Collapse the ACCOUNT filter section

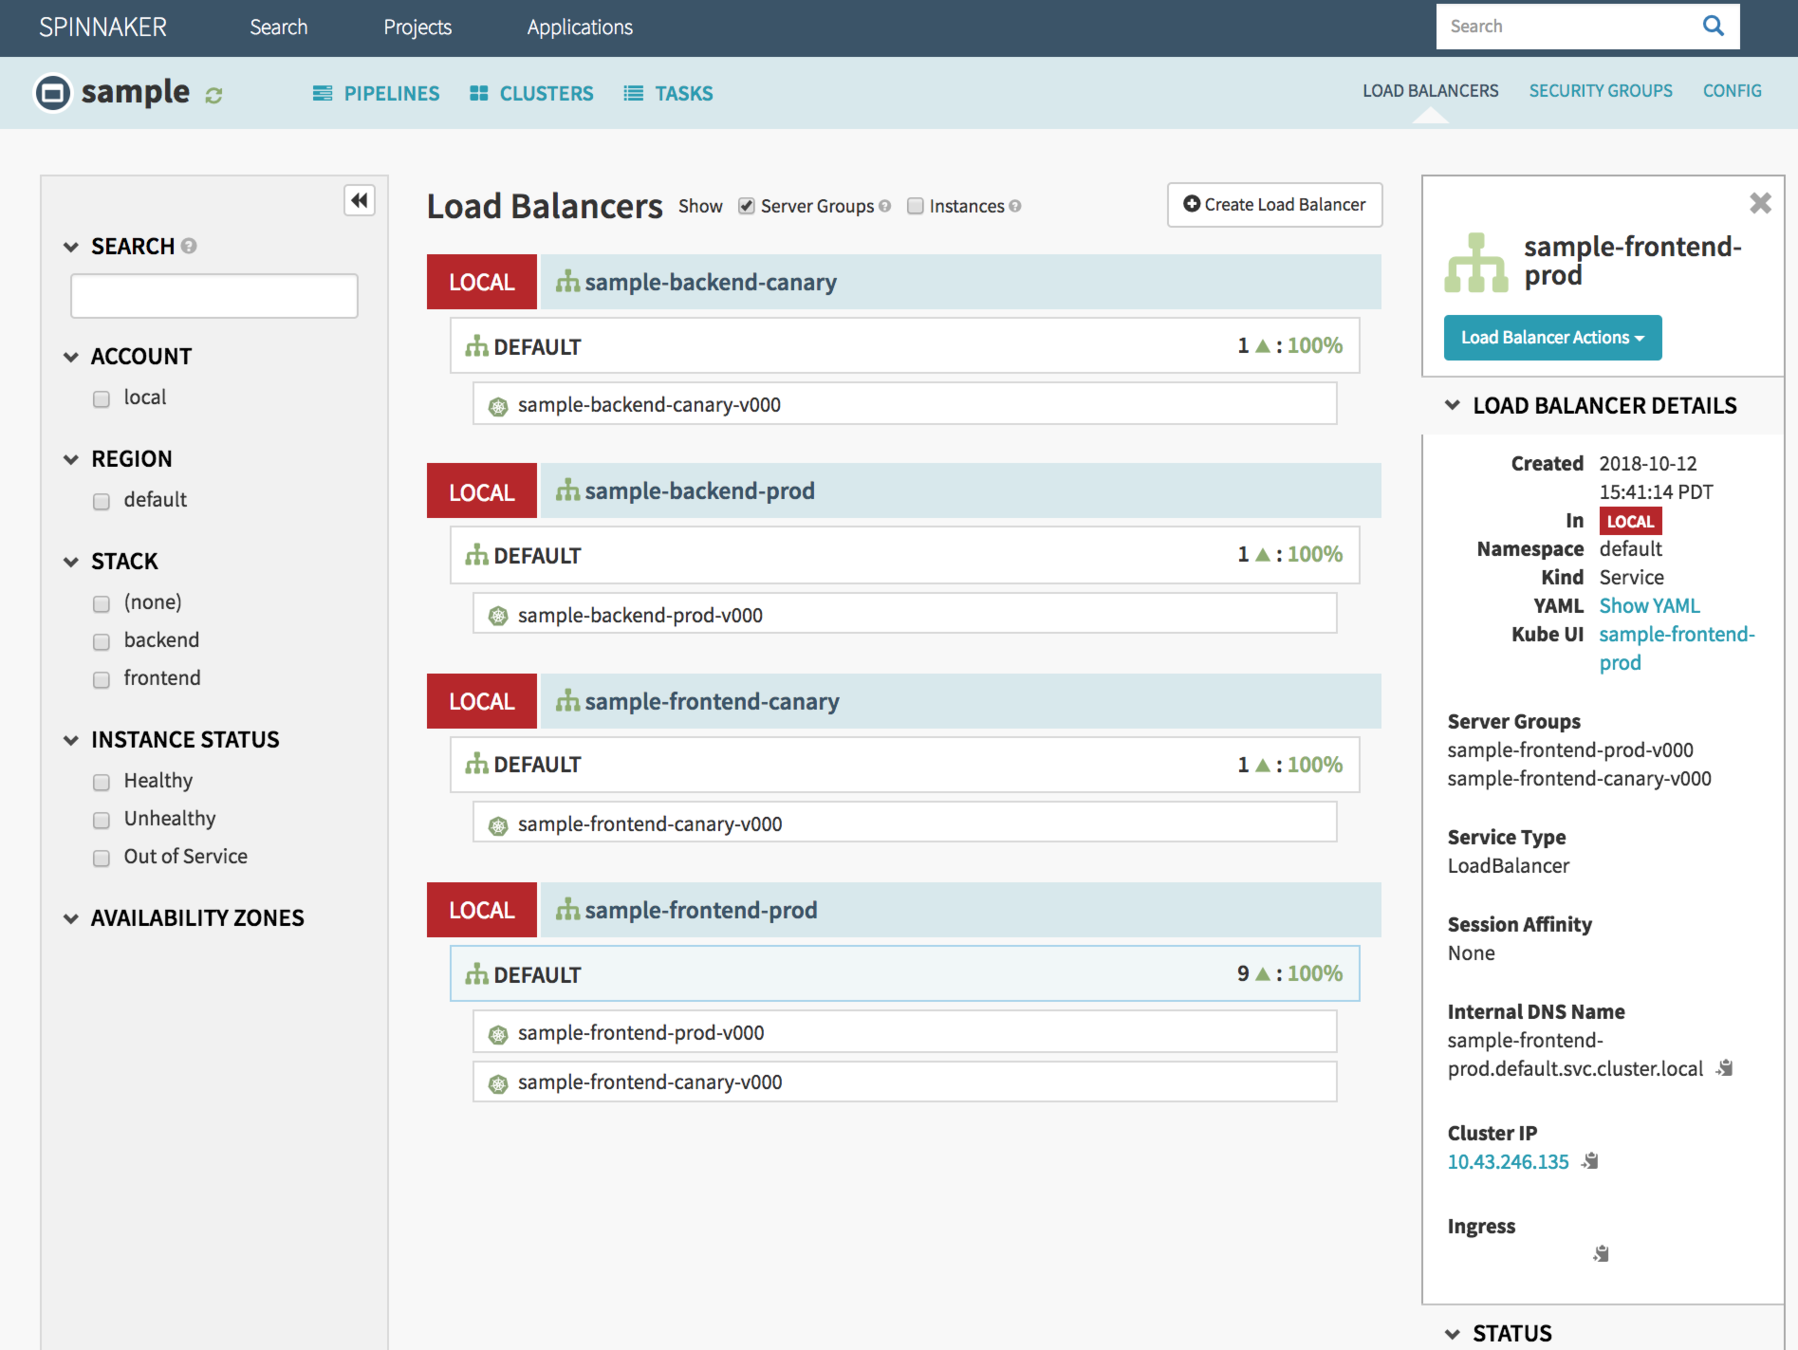pos(71,357)
